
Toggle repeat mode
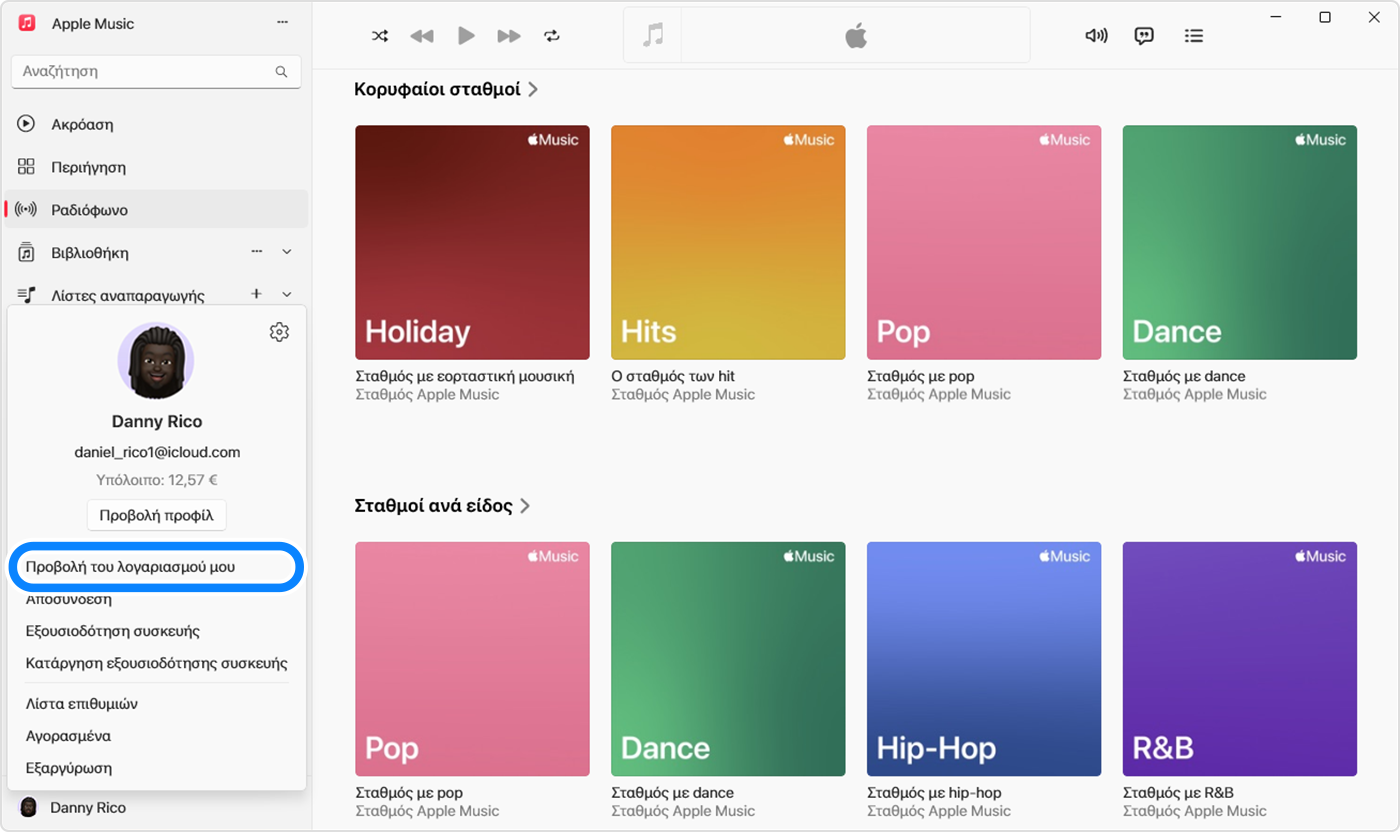[x=552, y=36]
